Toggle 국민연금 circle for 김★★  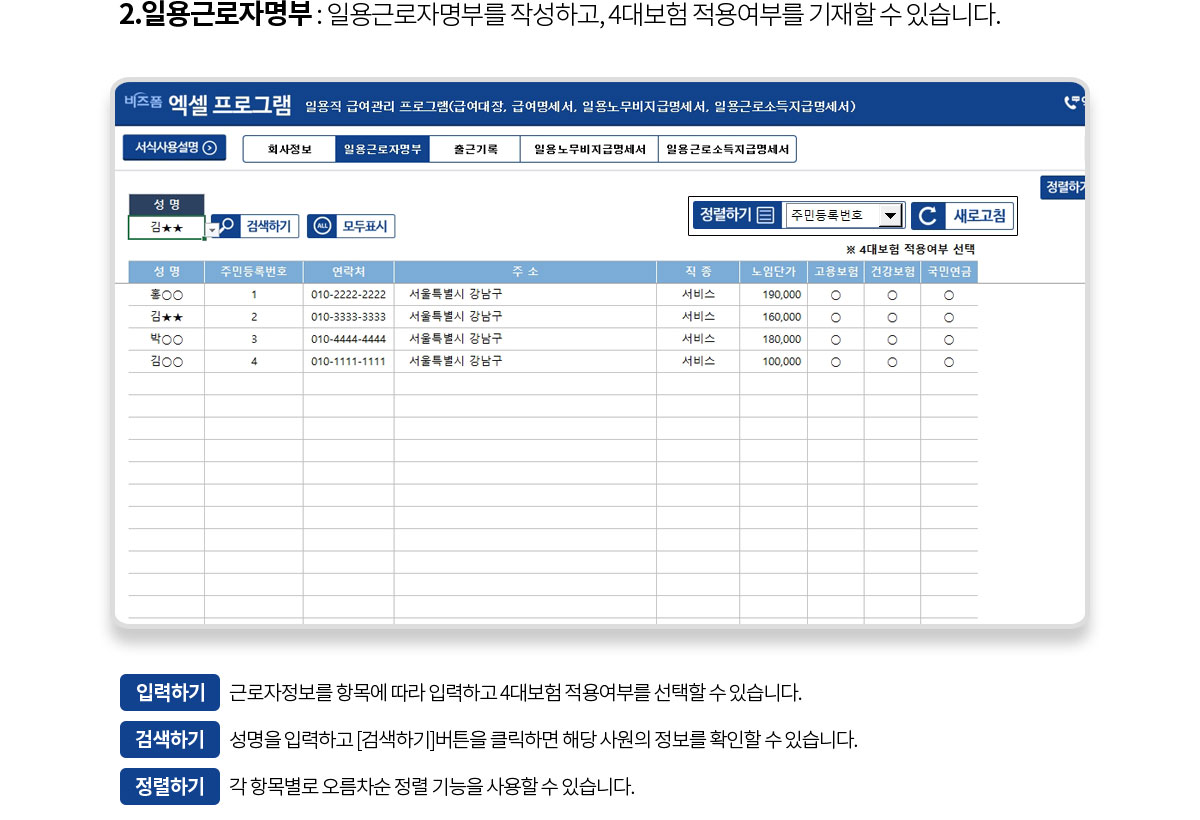coord(949,317)
